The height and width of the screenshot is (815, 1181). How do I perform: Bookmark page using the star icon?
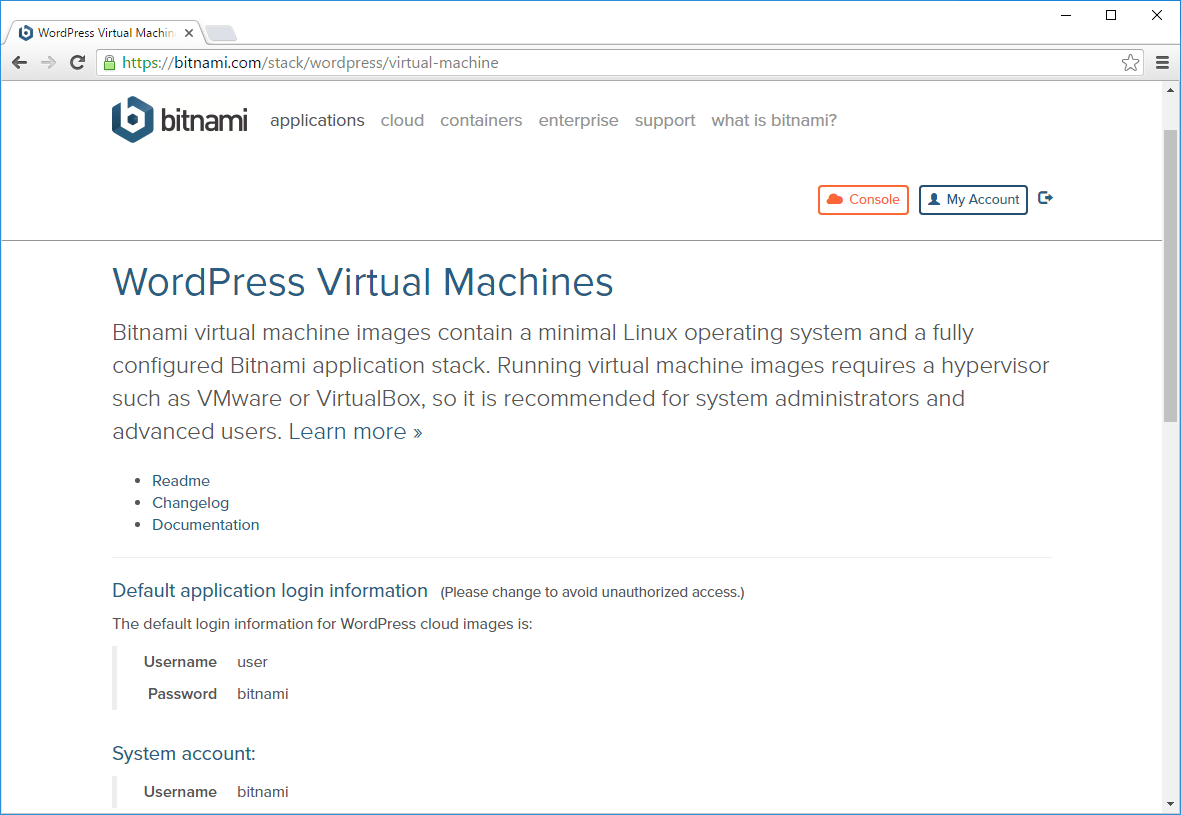[1130, 63]
